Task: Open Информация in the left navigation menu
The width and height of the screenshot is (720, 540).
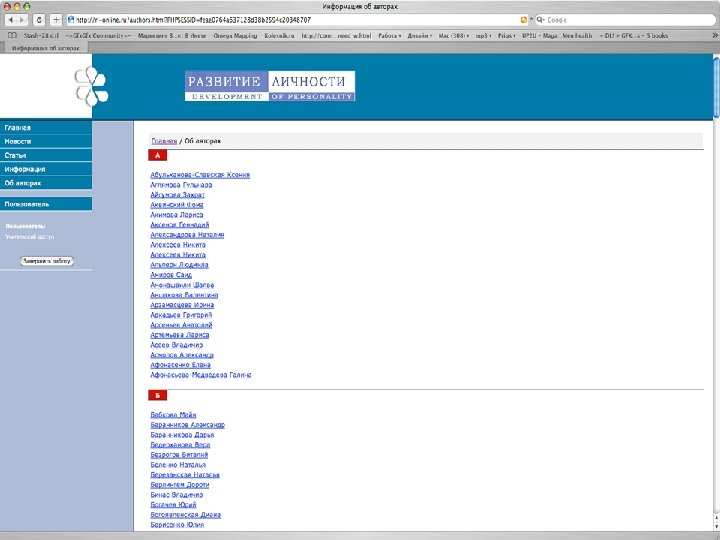Action: coord(46,169)
